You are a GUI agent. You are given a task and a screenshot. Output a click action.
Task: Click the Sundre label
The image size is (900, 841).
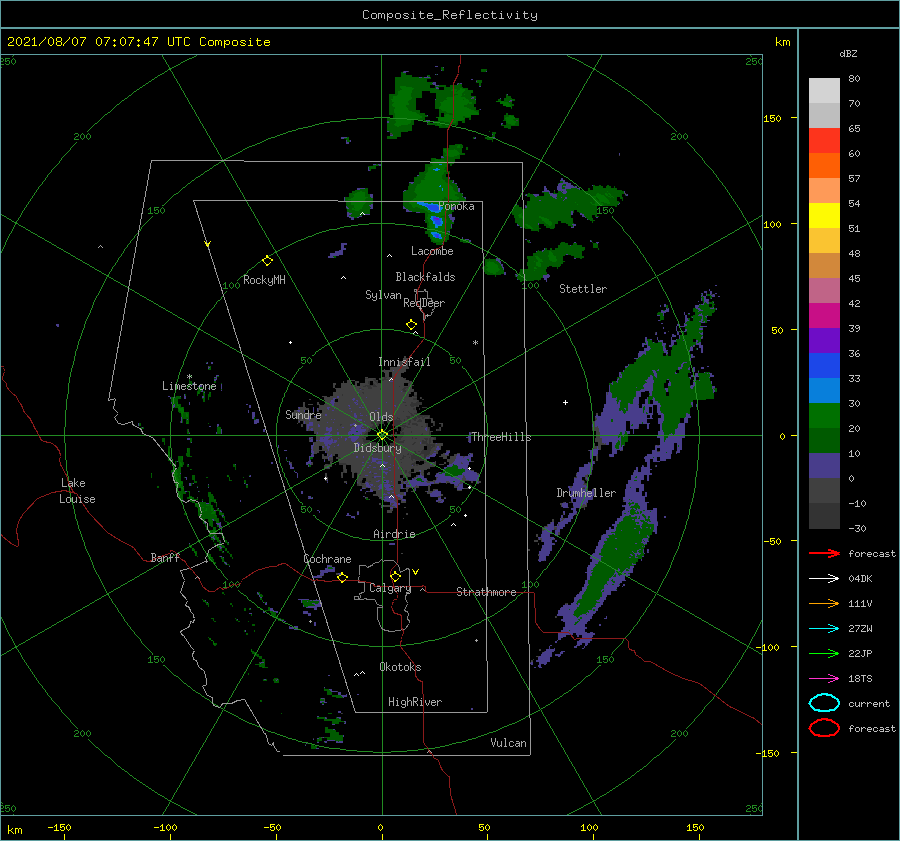(x=304, y=414)
